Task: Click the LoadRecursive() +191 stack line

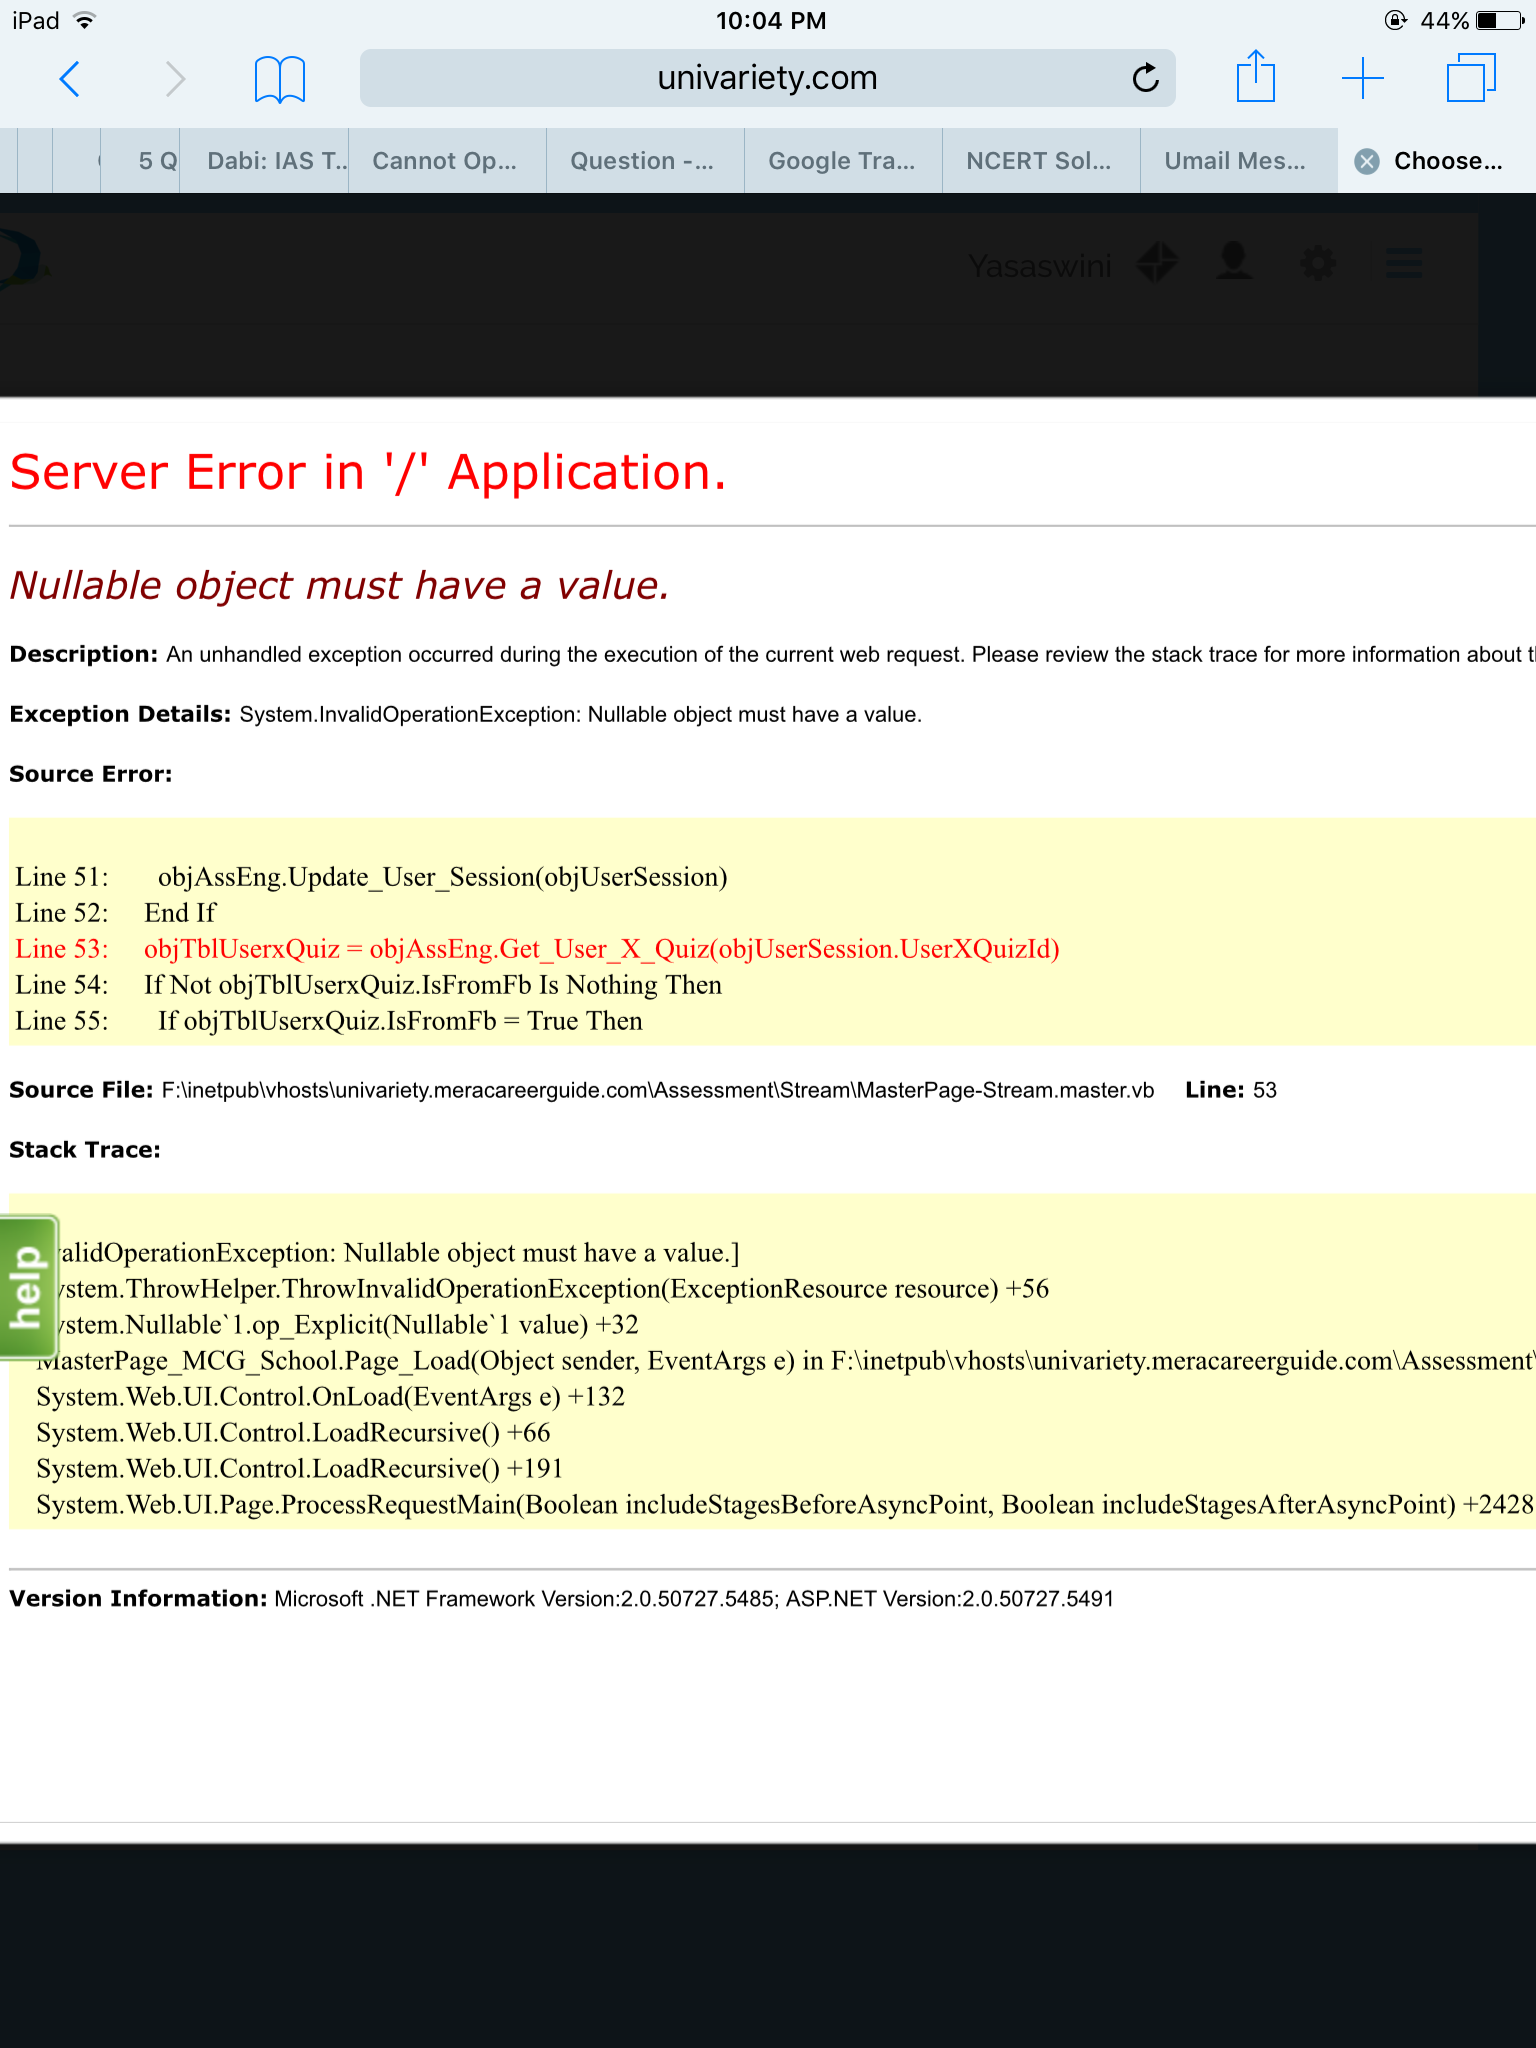Action: click(300, 1469)
